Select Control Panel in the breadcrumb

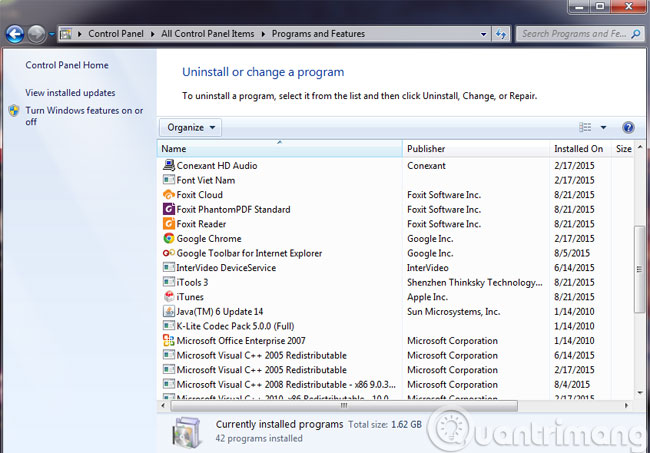pos(116,34)
